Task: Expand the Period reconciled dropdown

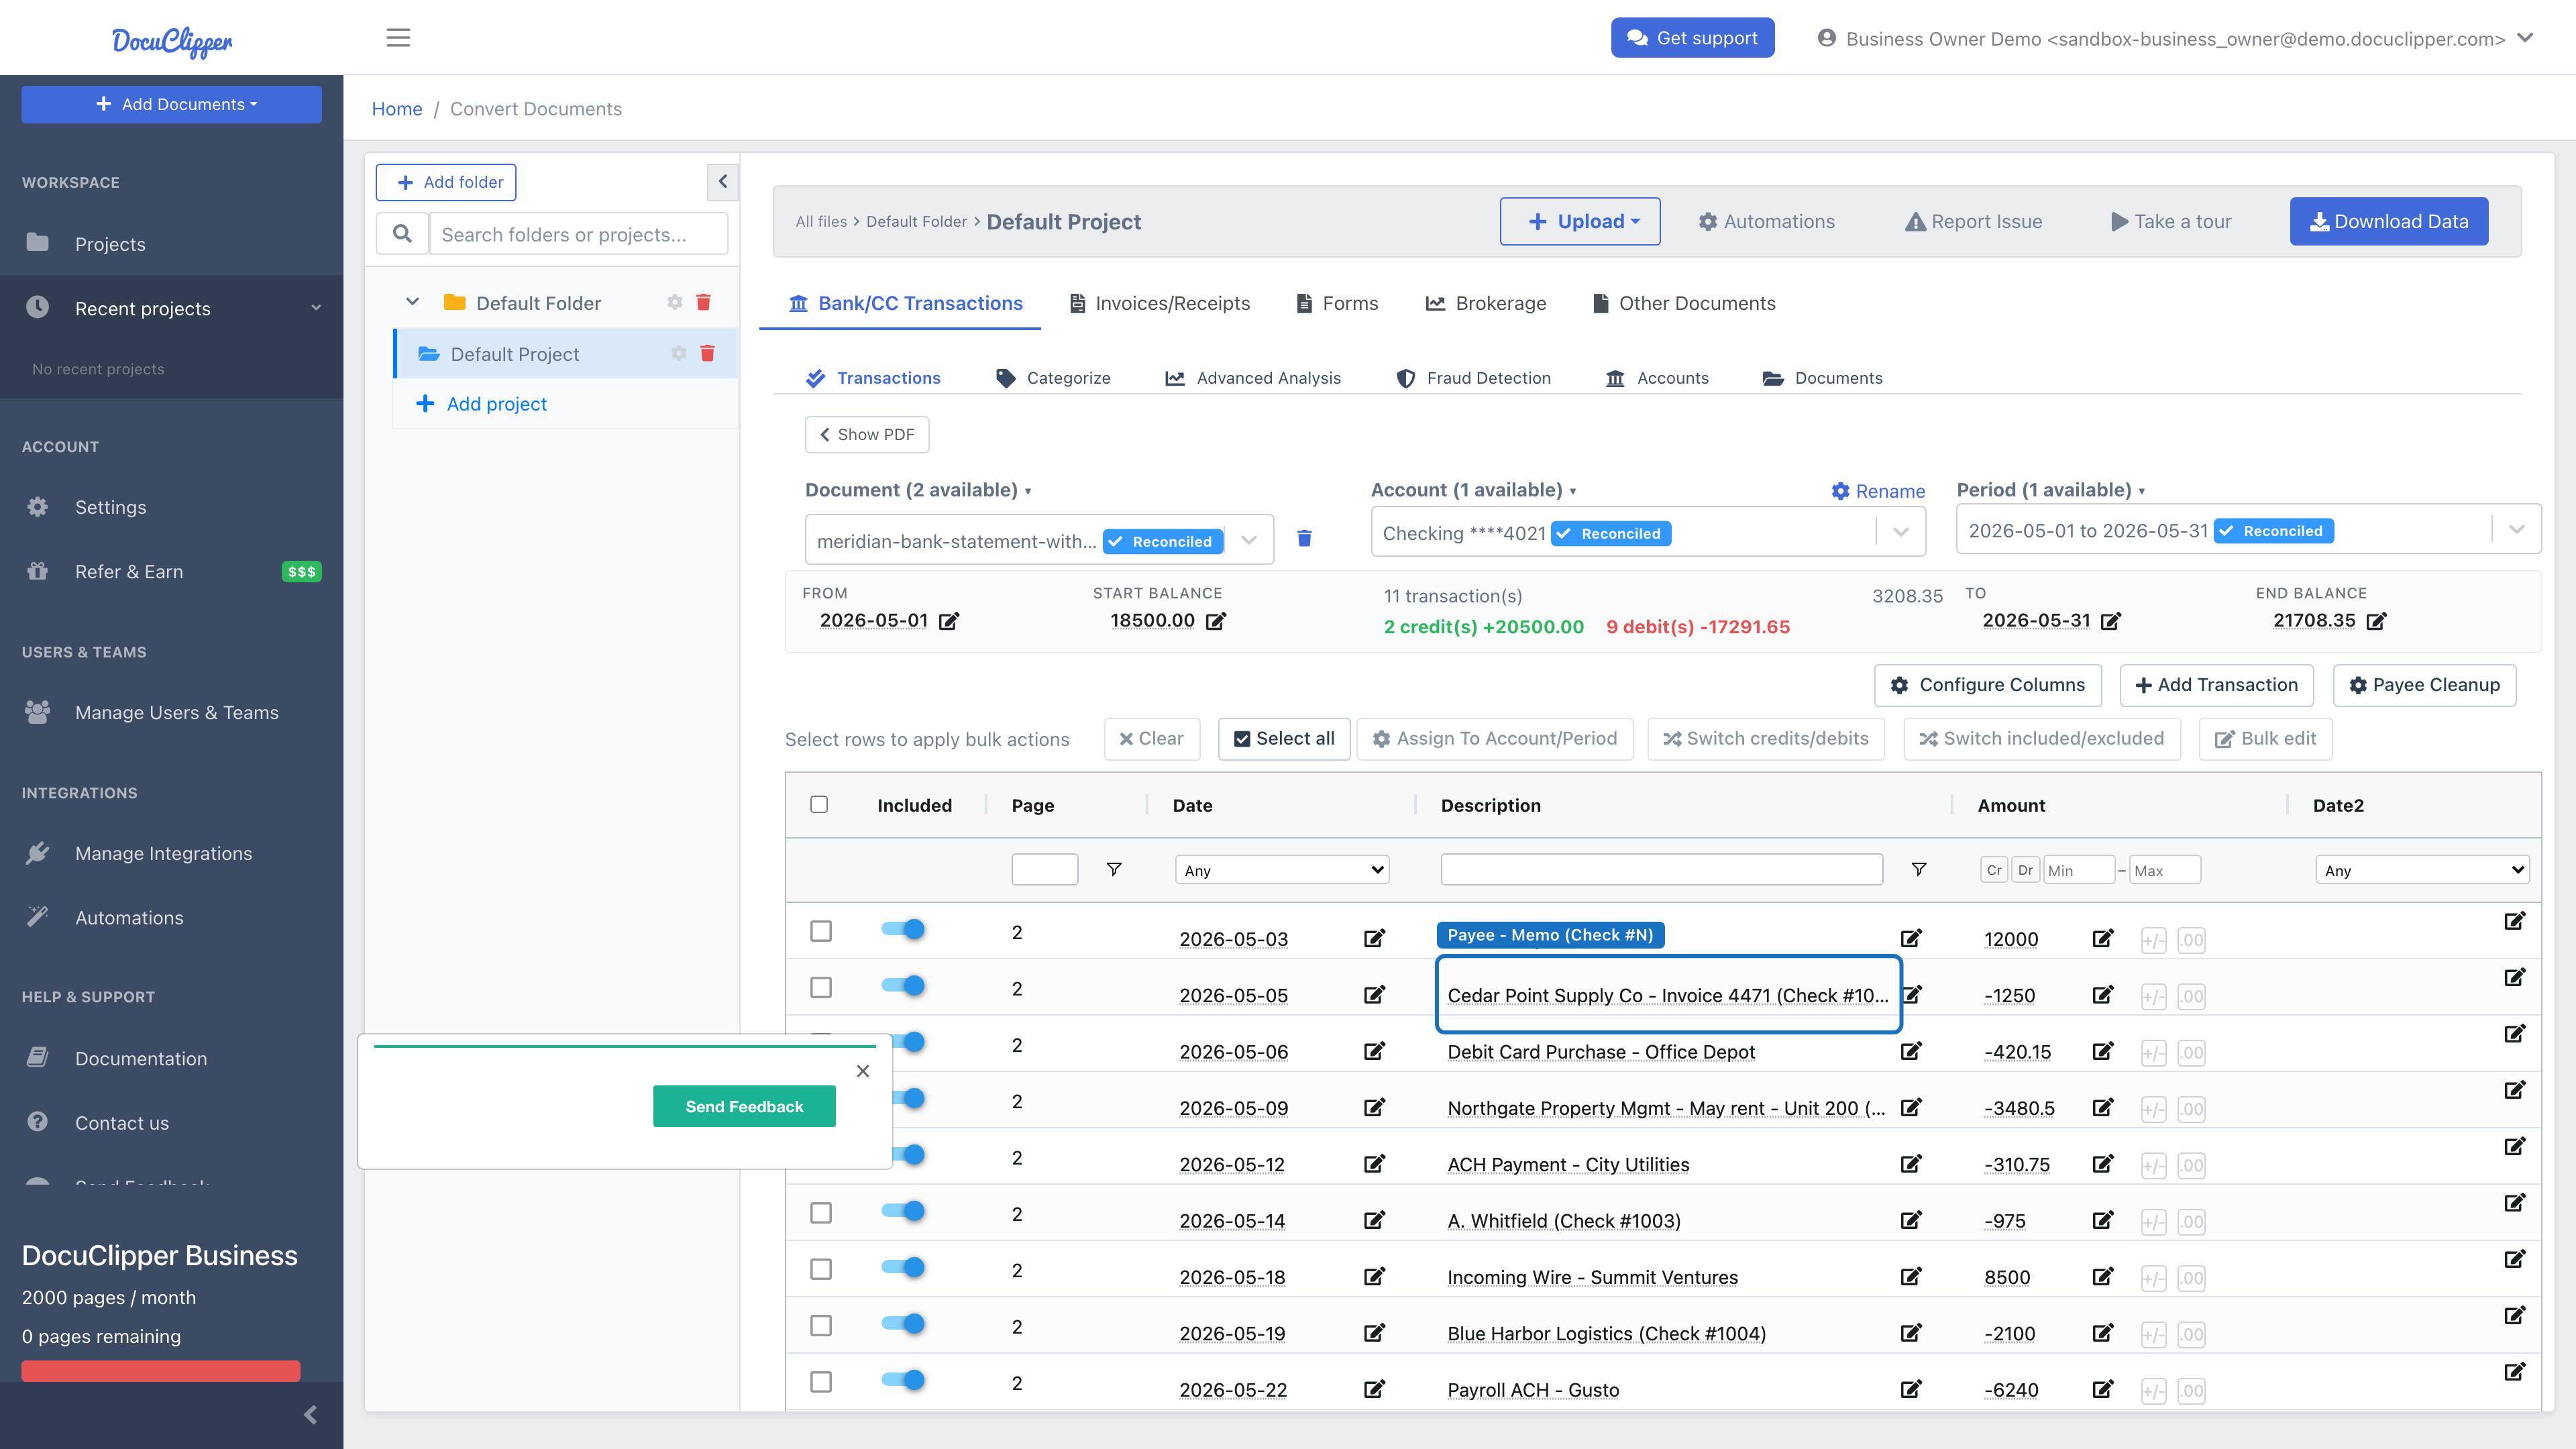Action: click(x=2516, y=529)
